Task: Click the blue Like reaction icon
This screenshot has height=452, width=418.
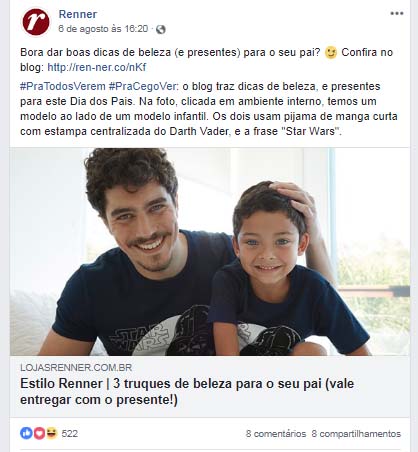Action: click(26, 433)
